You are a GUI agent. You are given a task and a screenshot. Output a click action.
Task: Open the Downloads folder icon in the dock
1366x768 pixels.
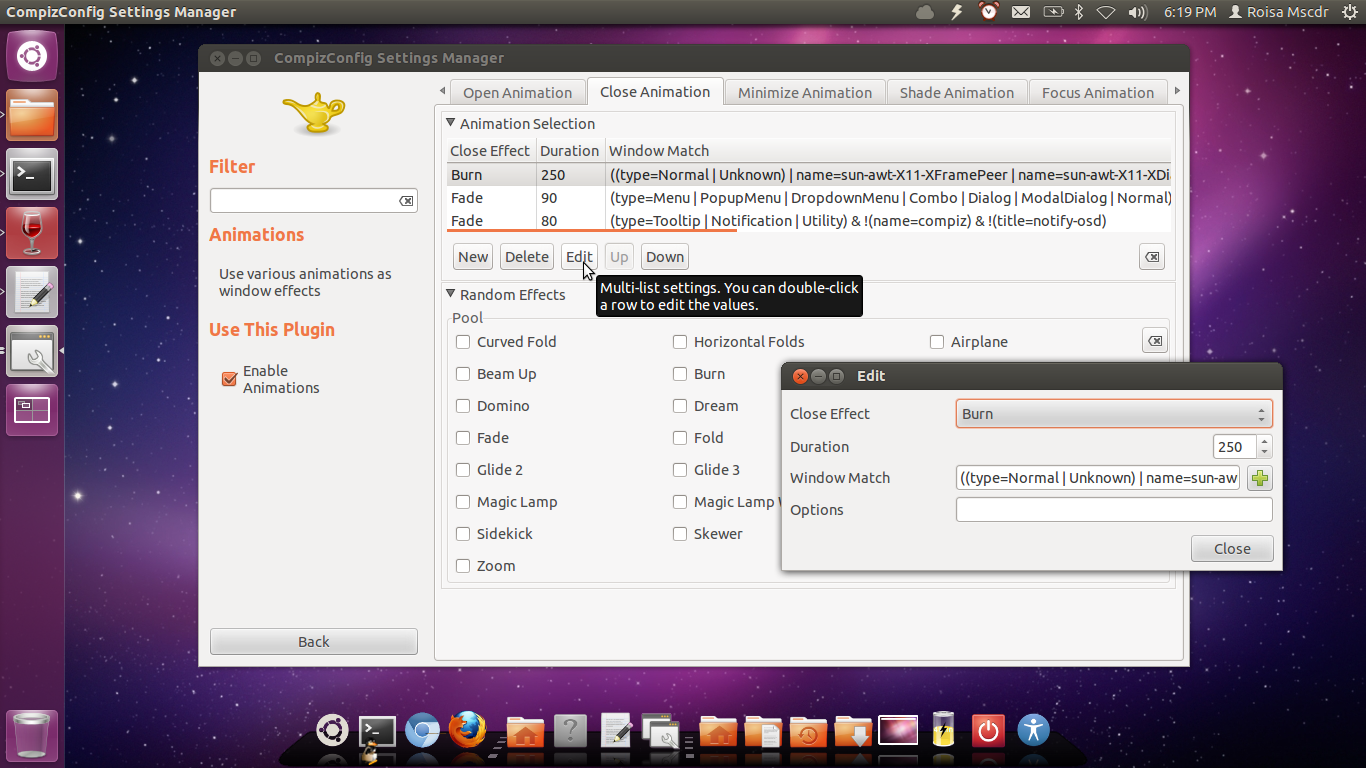pos(853,731)
